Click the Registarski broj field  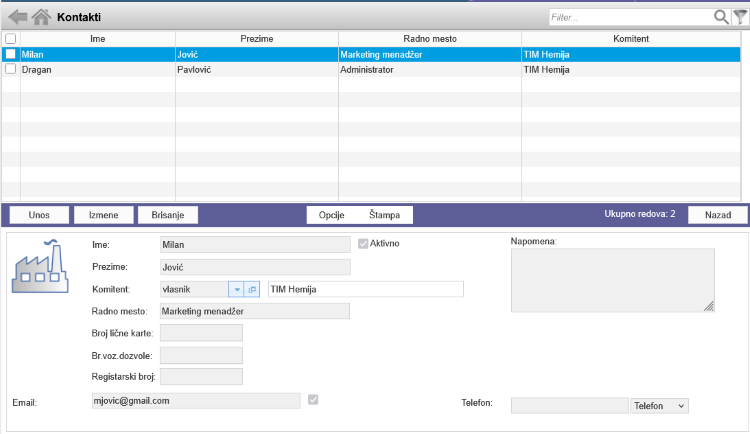(x=201, y=377)
